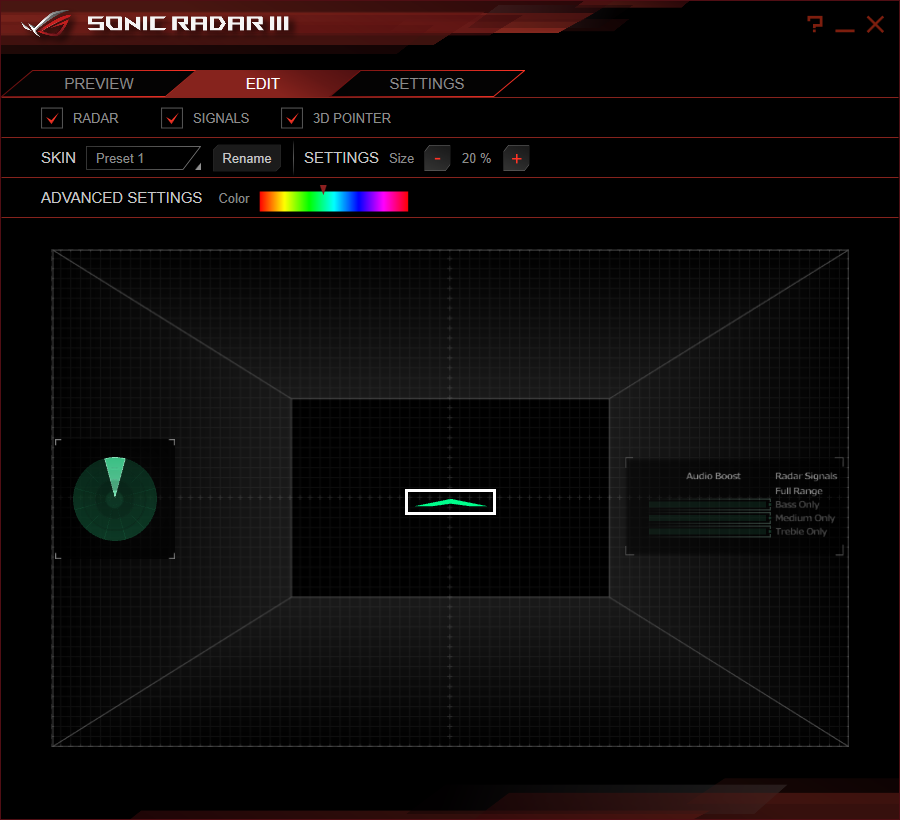Switch to the PREVIEW tab
The image size is (900, 820).
pyautogui.click(x=99, y=84)
